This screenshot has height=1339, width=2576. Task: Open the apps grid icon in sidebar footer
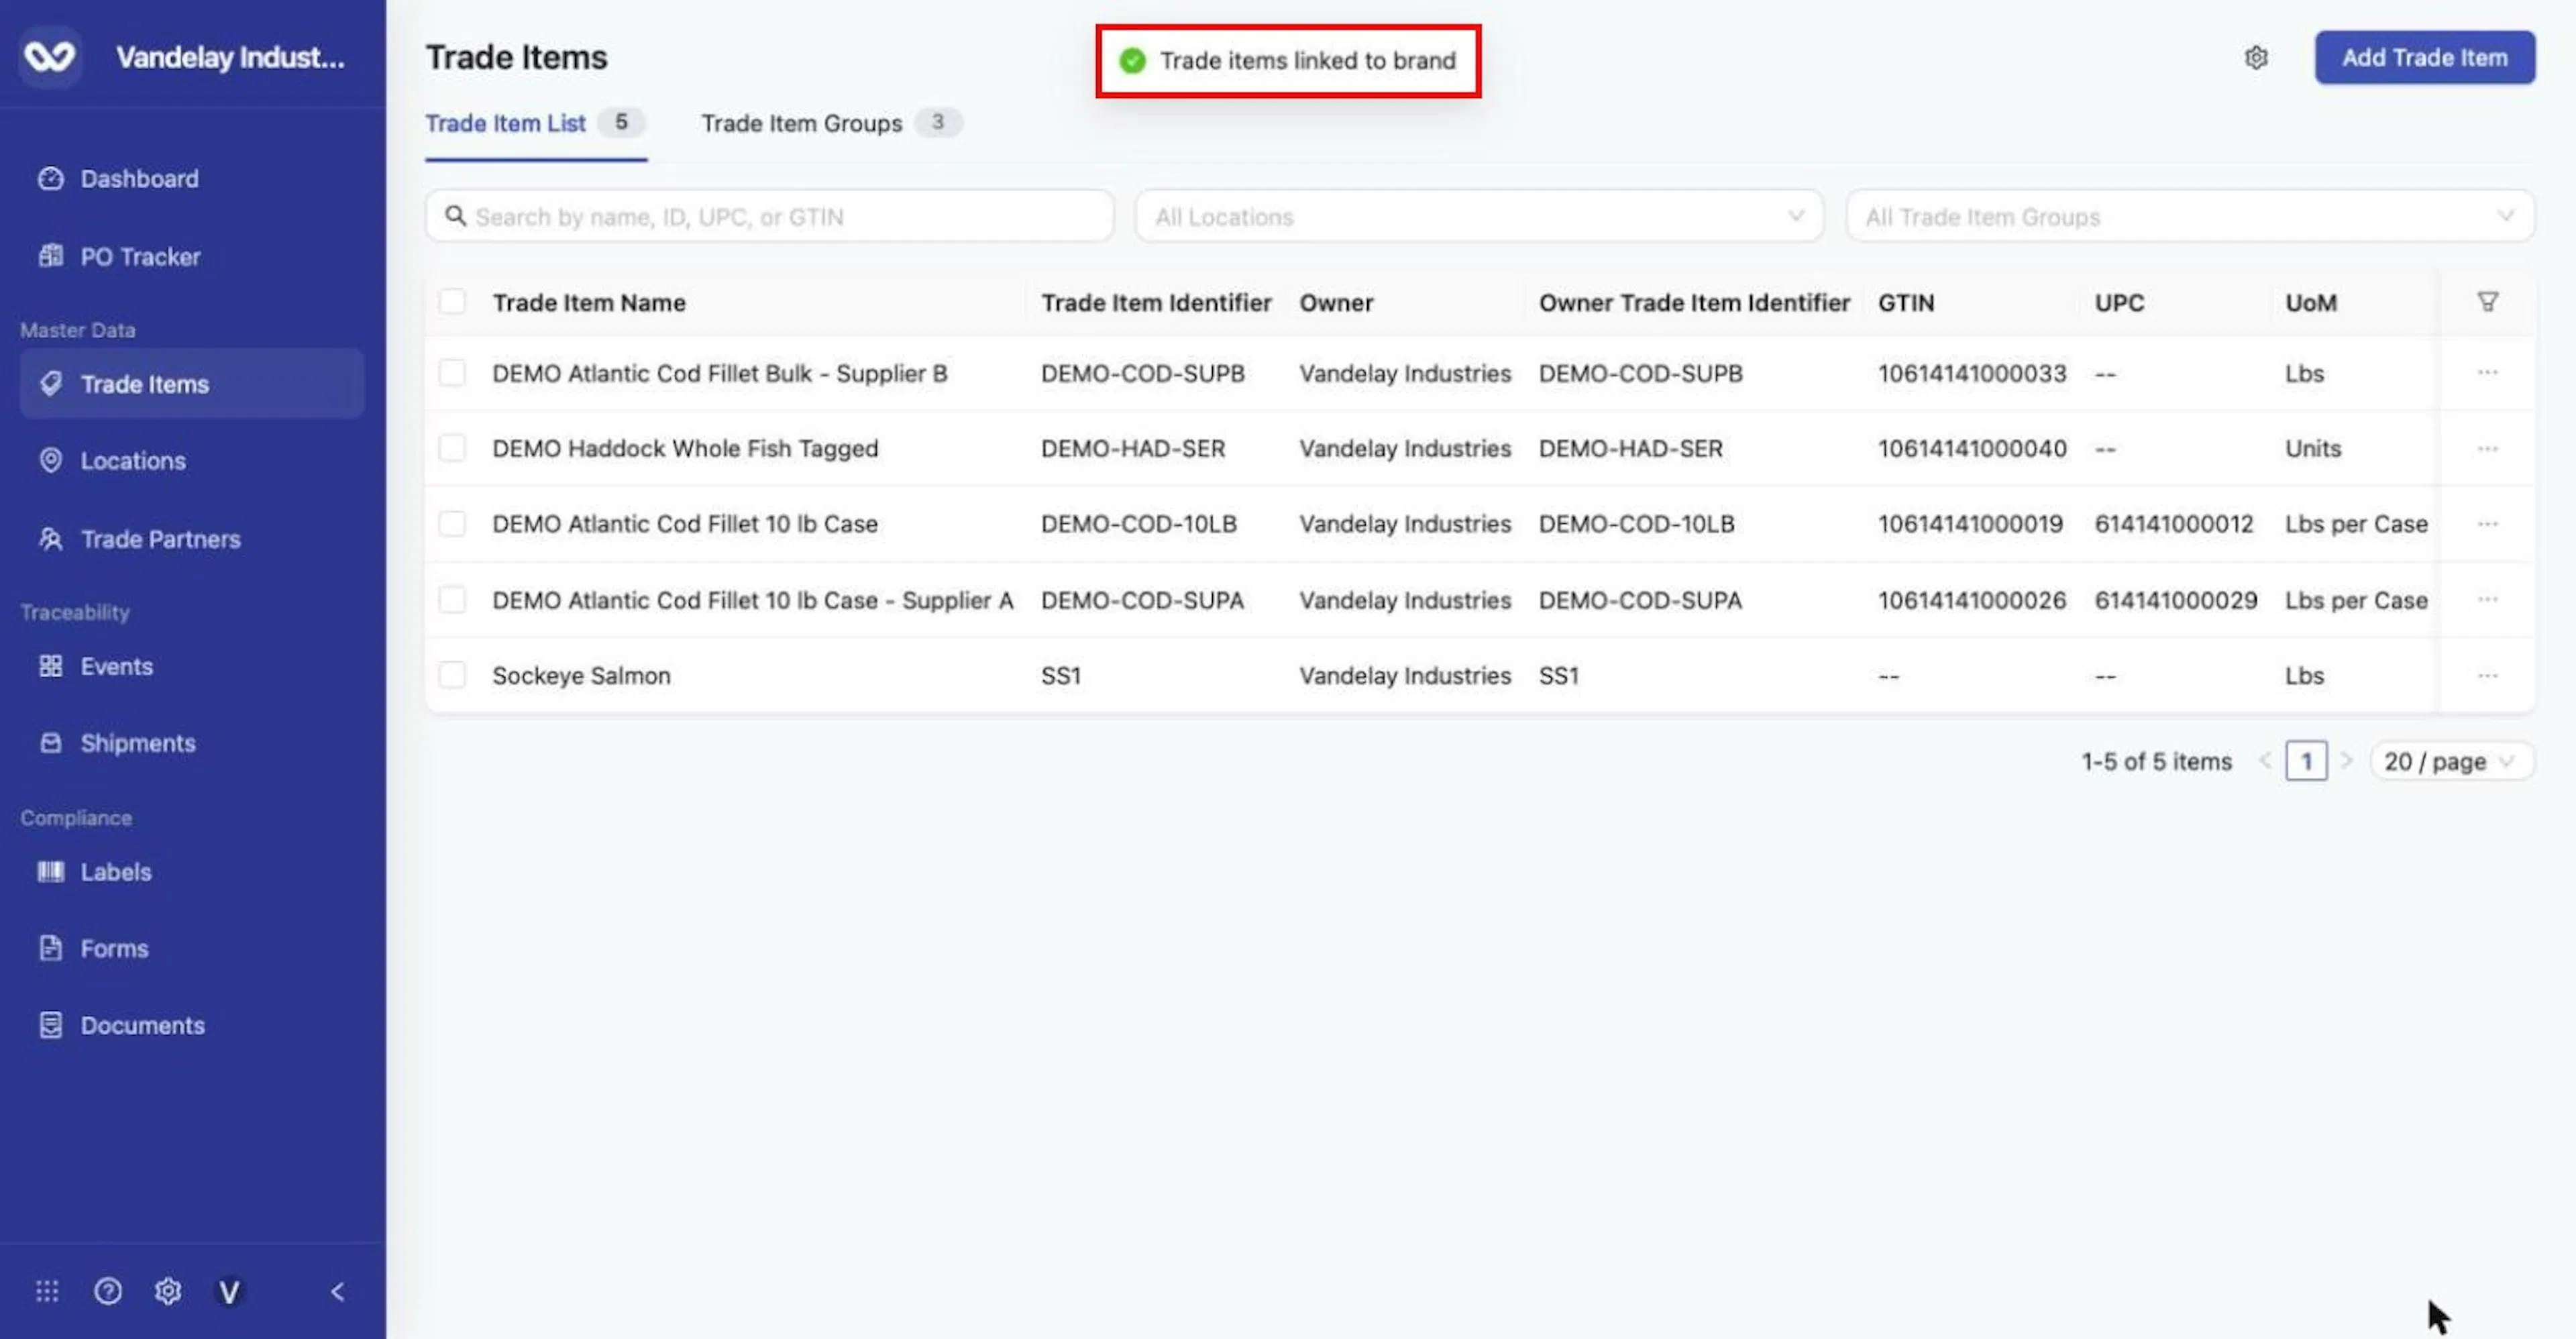pyautogui.click(x=47, y=1291)
